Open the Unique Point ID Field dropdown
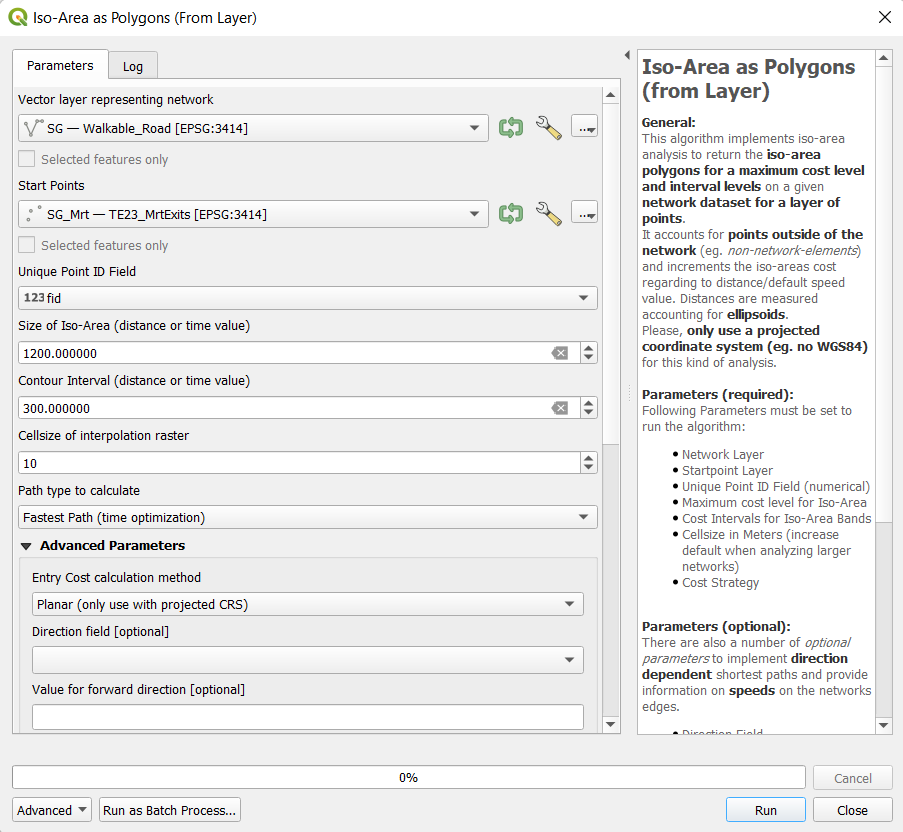This screenshot has height=832, width=903. coord(308,298)
